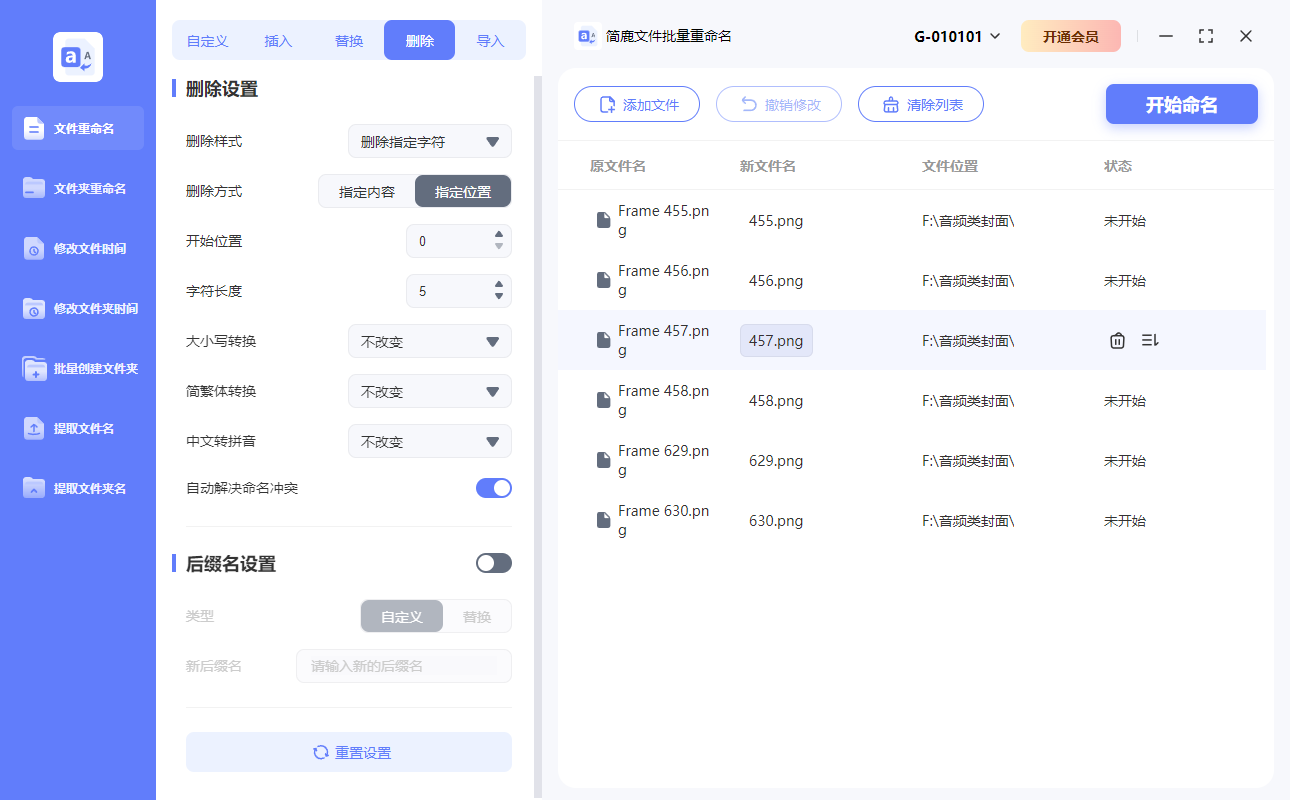
Task: Click the 开始命名 button
Action: 1181,104
